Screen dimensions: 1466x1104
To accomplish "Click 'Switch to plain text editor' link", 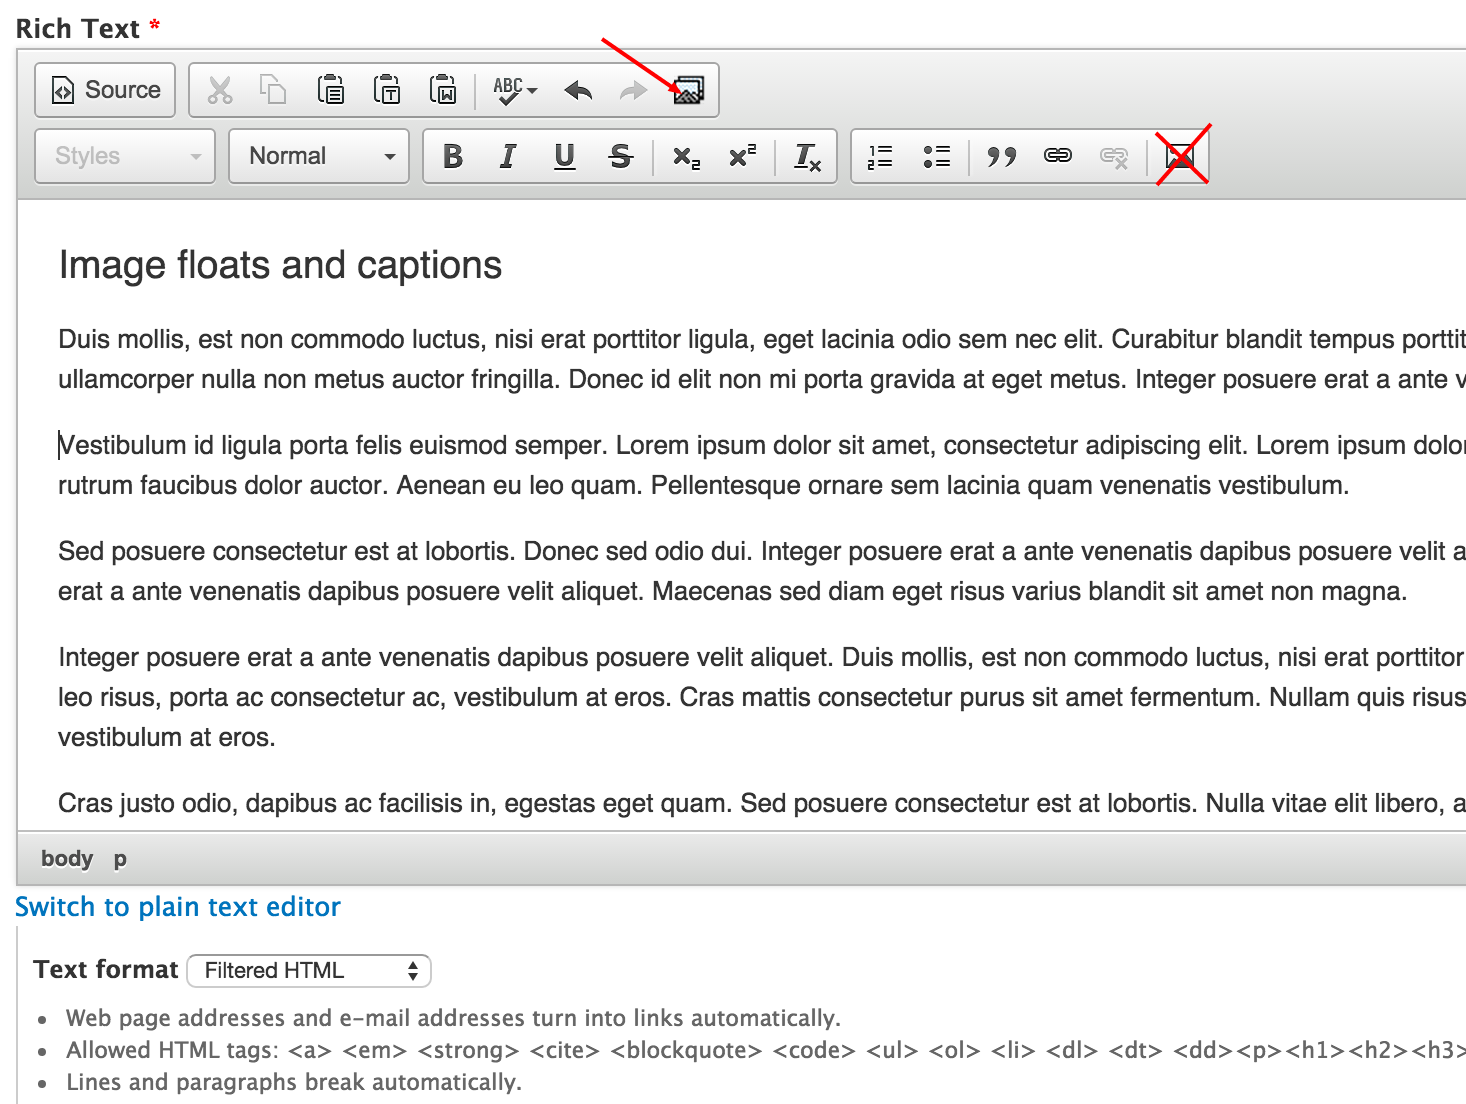I will coord(178,907).
